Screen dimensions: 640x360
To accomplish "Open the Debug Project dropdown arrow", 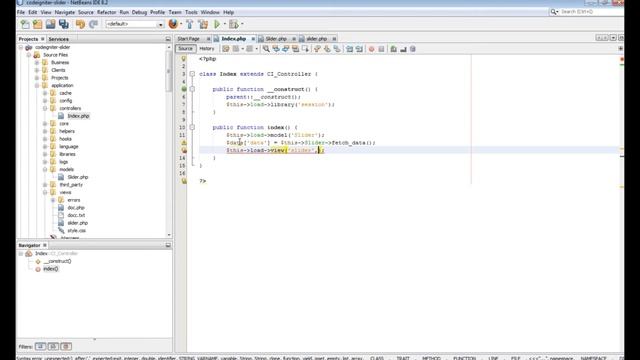I will (x=242, y=24).
